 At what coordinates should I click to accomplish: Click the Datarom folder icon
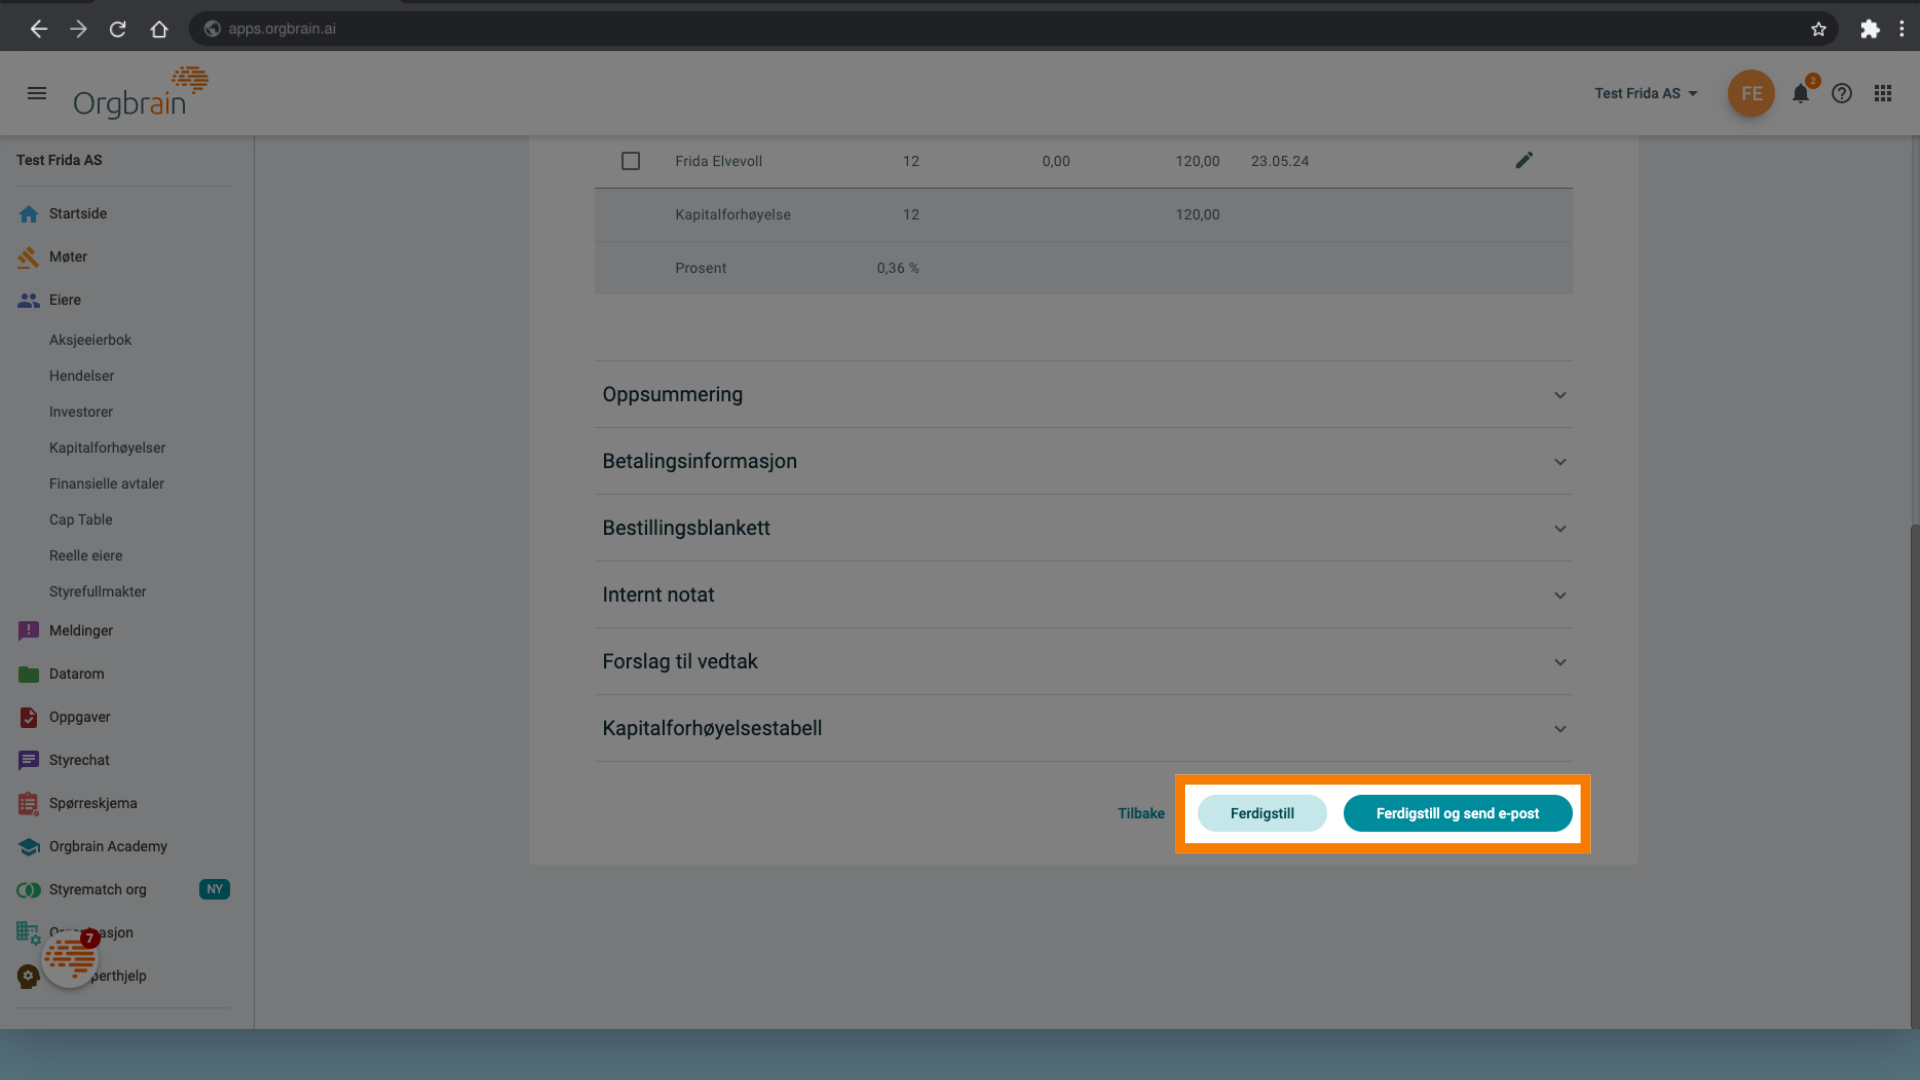tap(28, 674)
